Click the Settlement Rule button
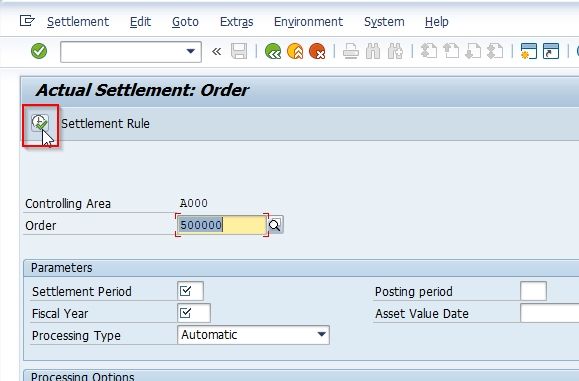This screenshot has width=579, height=381. [105, 124]
